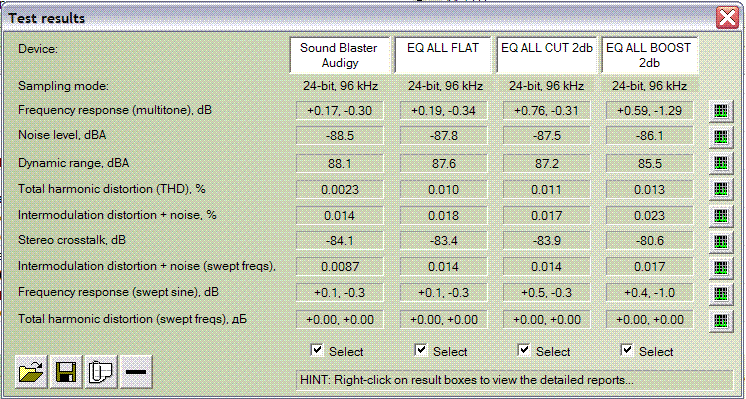This screenshot has height=399, width=746.
Task: Click the 0.013 THD result box
Action: click(x=649, y=189)
